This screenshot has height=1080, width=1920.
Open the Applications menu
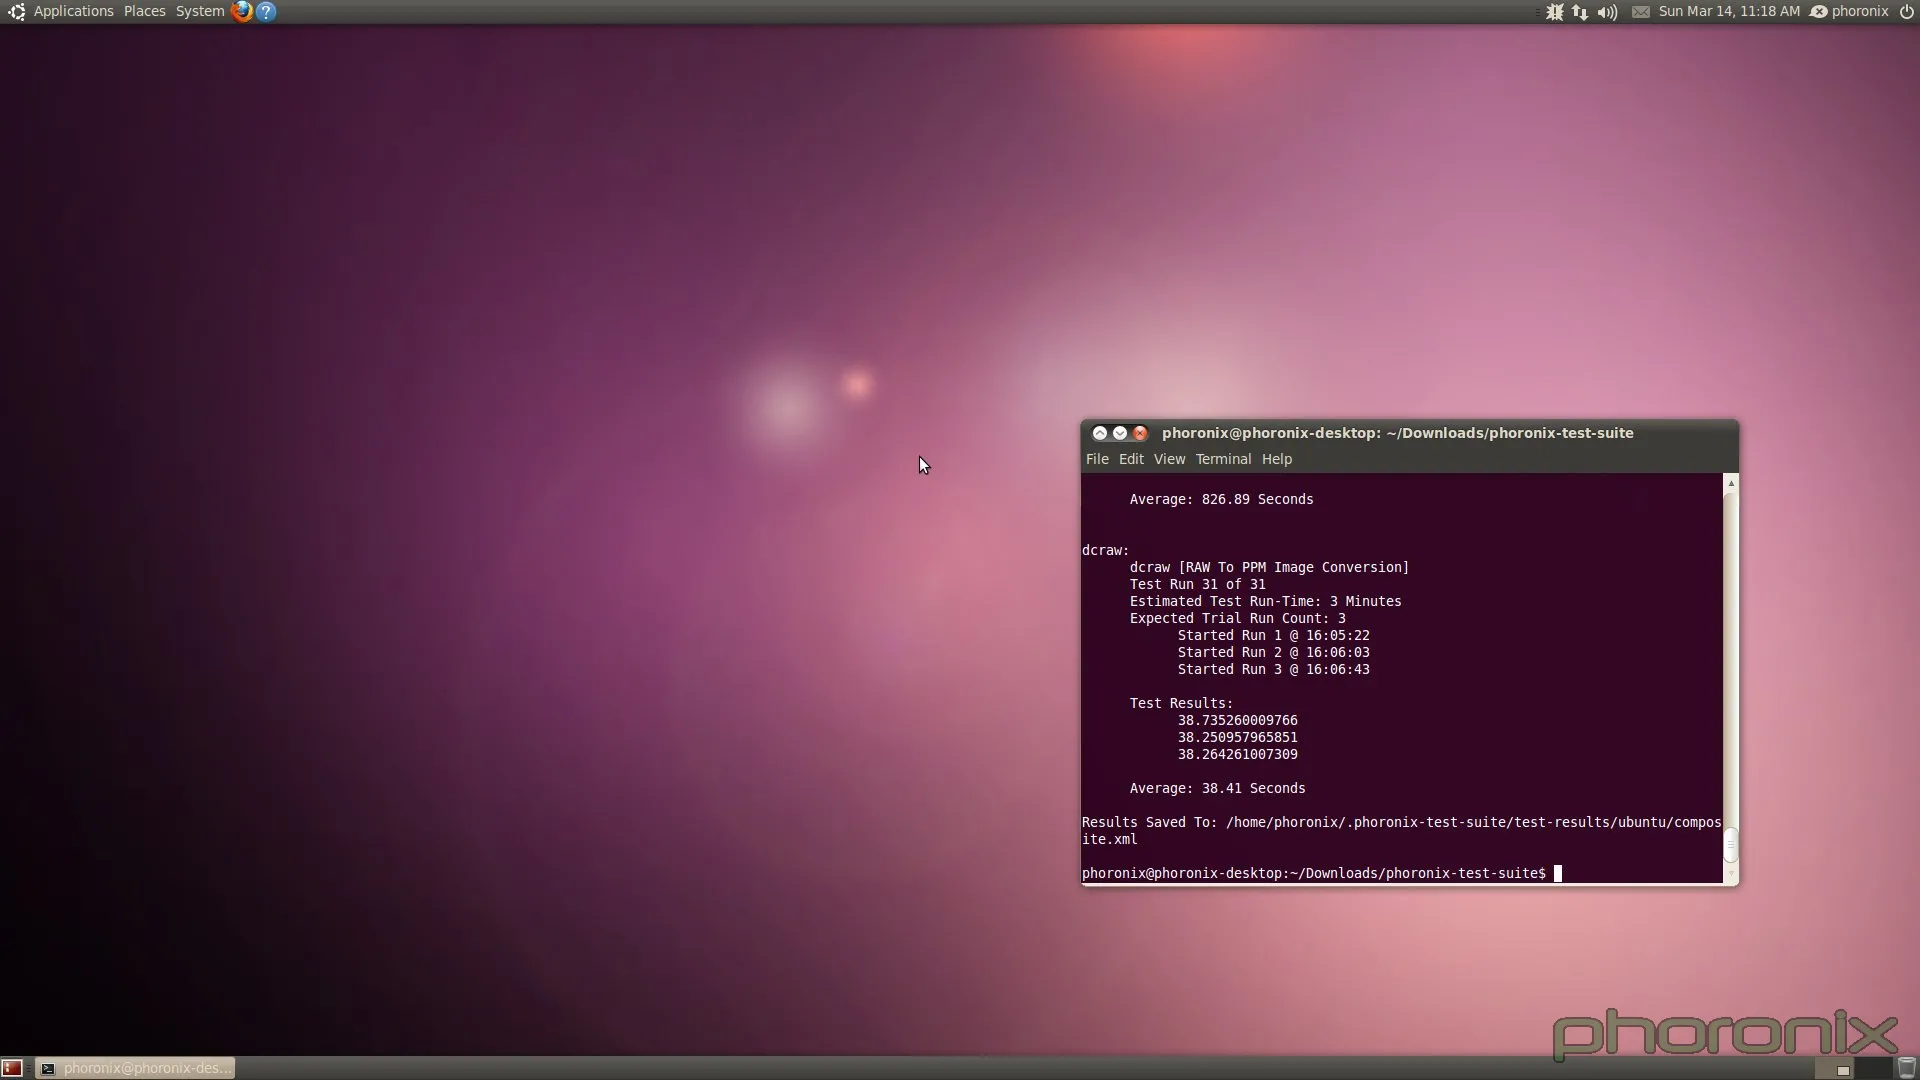(74, 12)
